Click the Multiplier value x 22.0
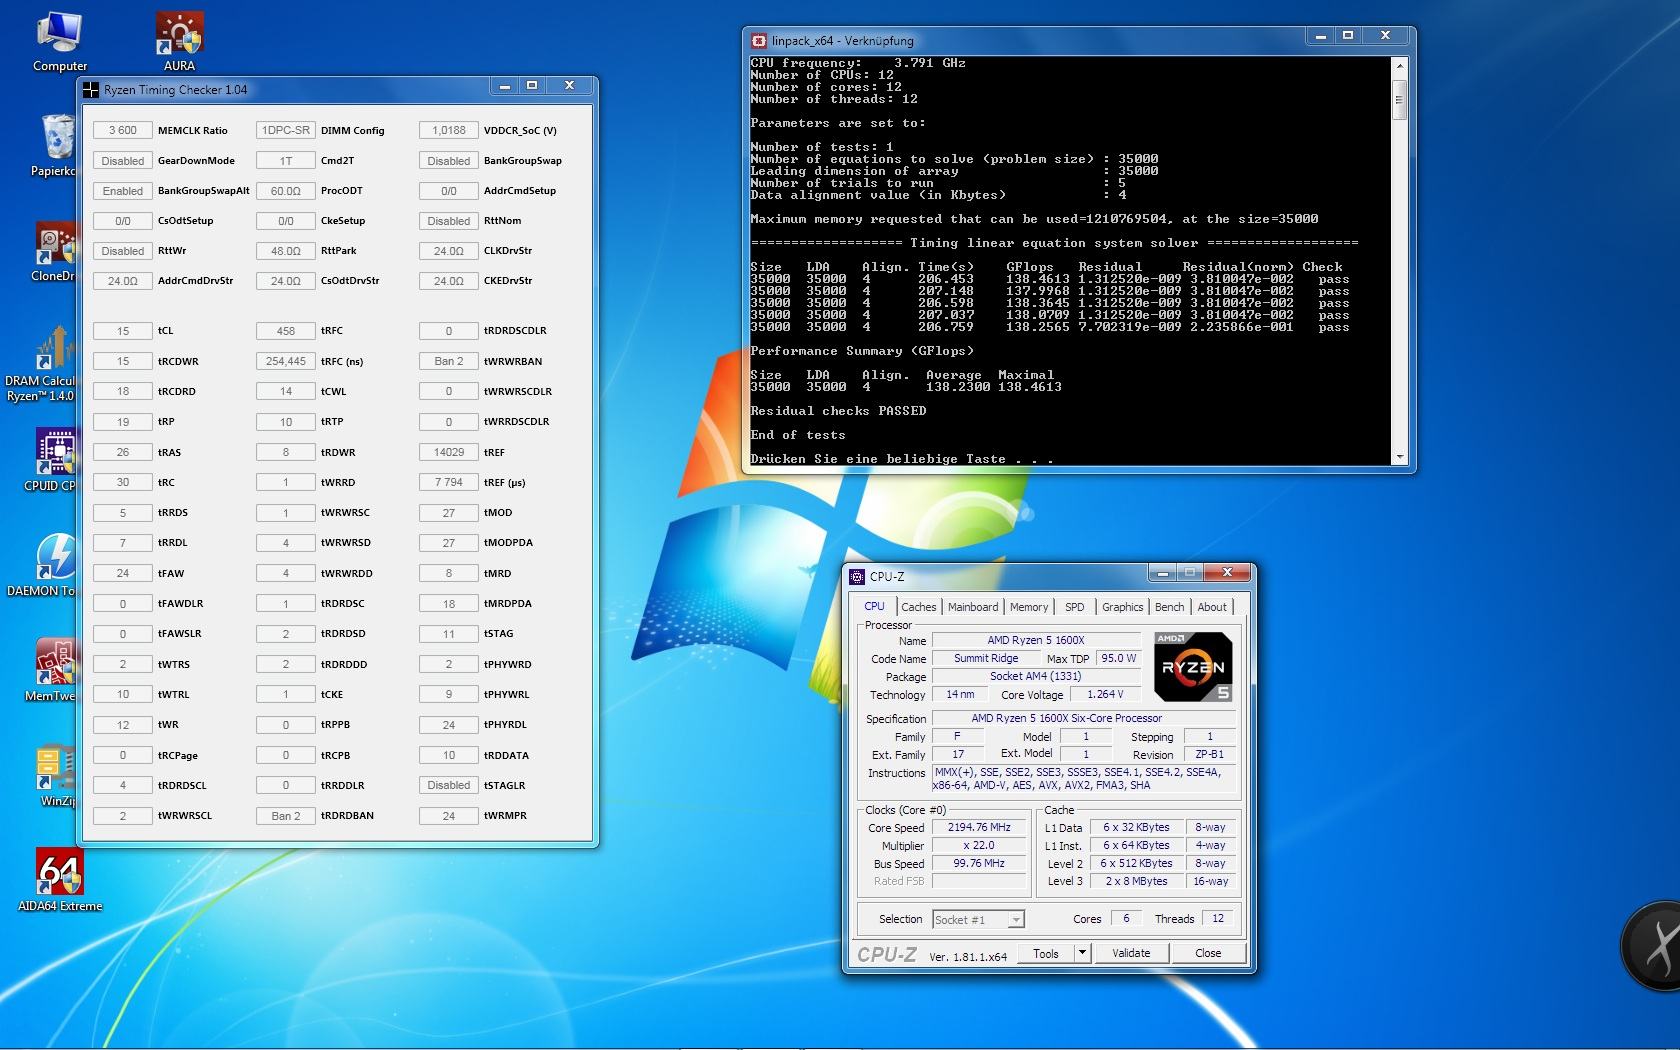This screenshot has height=1050, width=1680. (979, 846)
